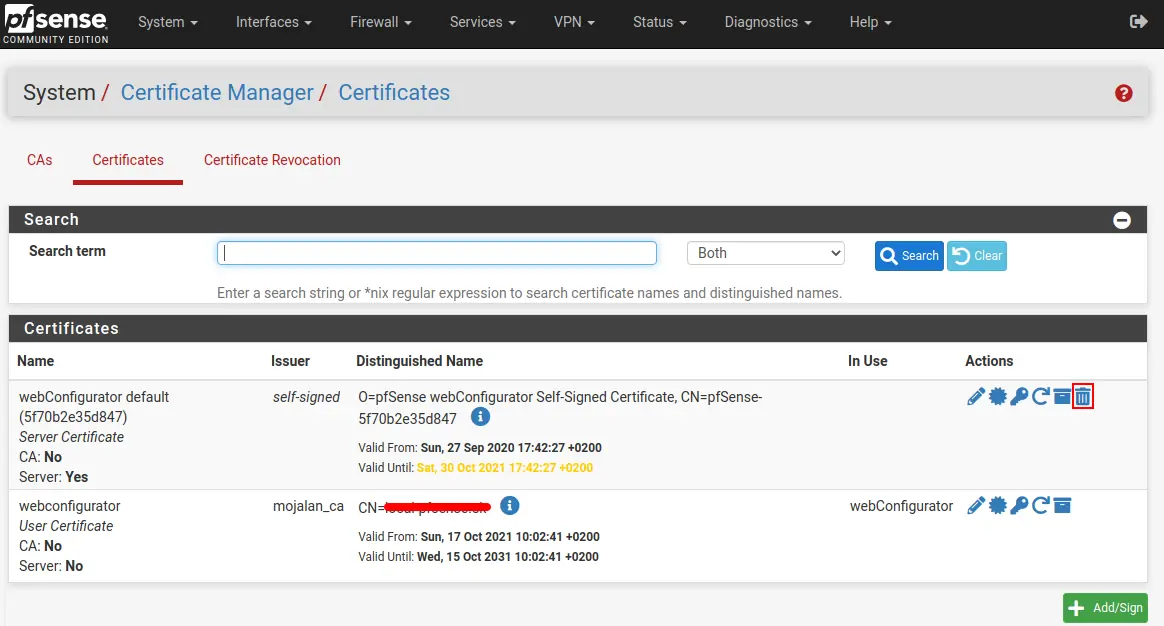
Task: Click the mojalan_ca issuer cell
Action: coord(308,506)
